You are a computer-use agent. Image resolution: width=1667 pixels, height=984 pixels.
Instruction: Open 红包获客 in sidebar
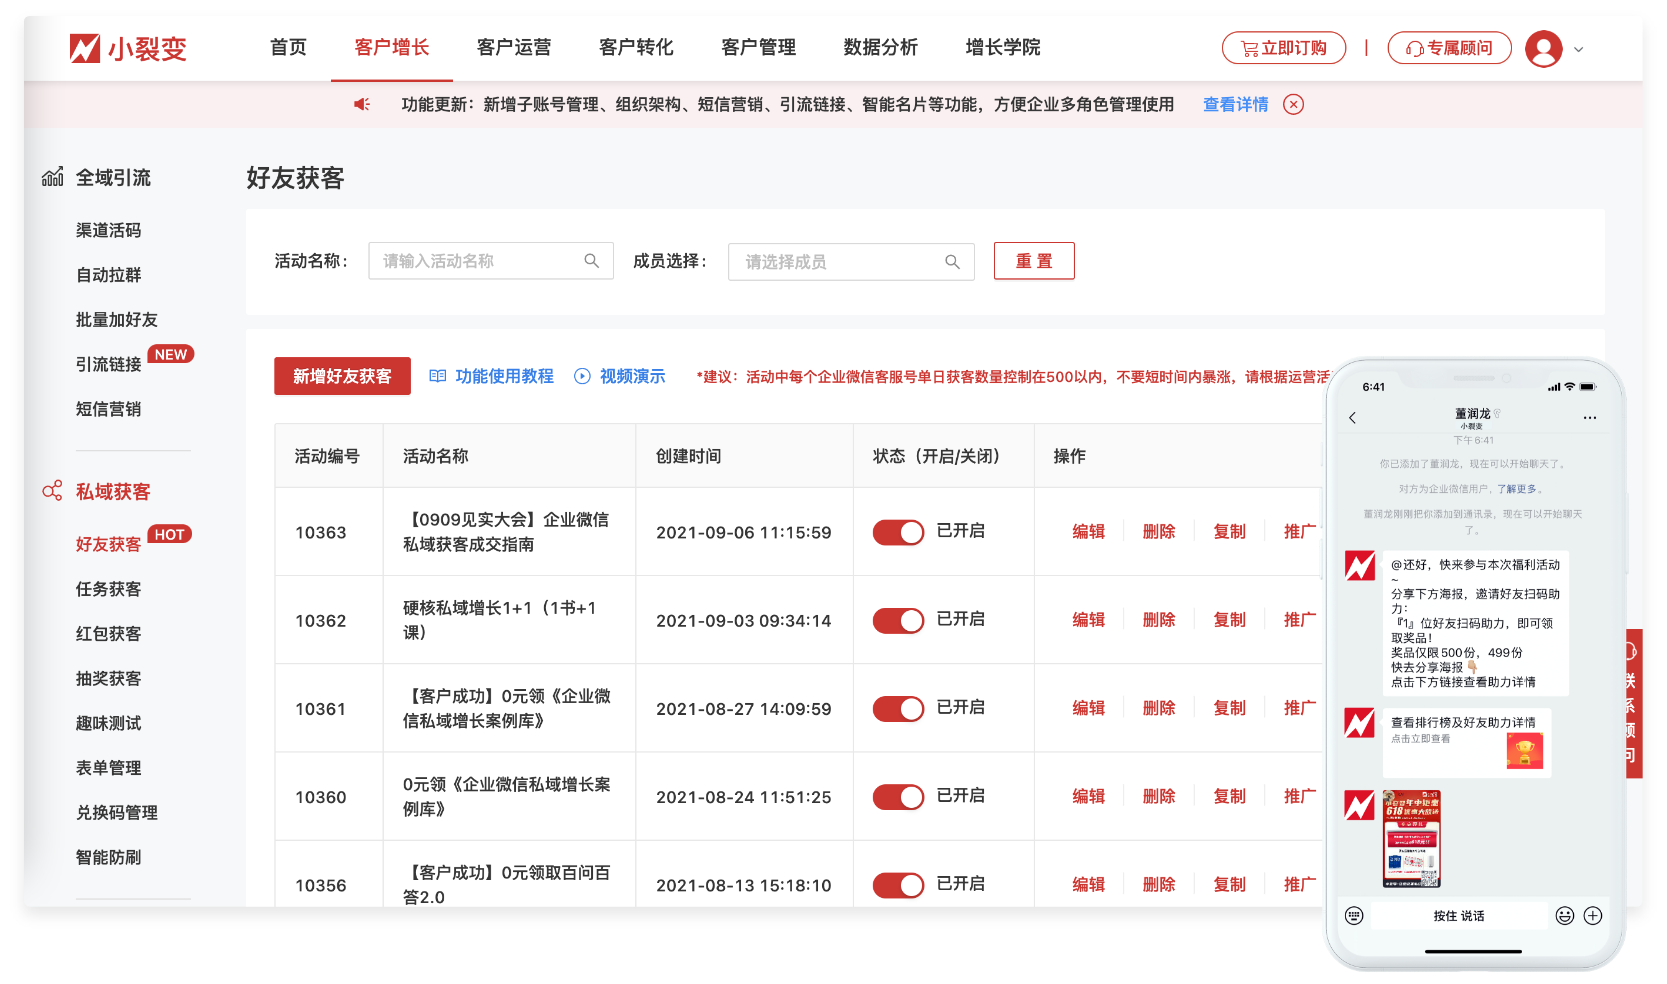point(108,634)
